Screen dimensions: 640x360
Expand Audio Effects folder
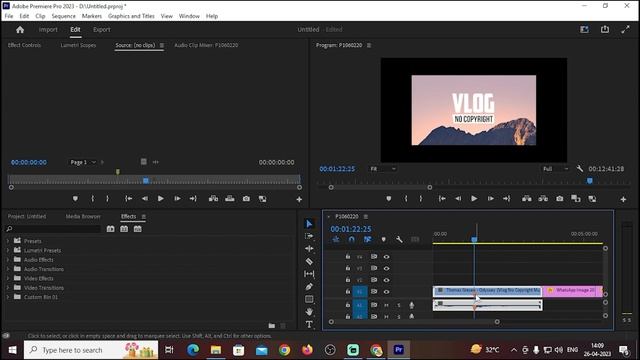(8, 260)
